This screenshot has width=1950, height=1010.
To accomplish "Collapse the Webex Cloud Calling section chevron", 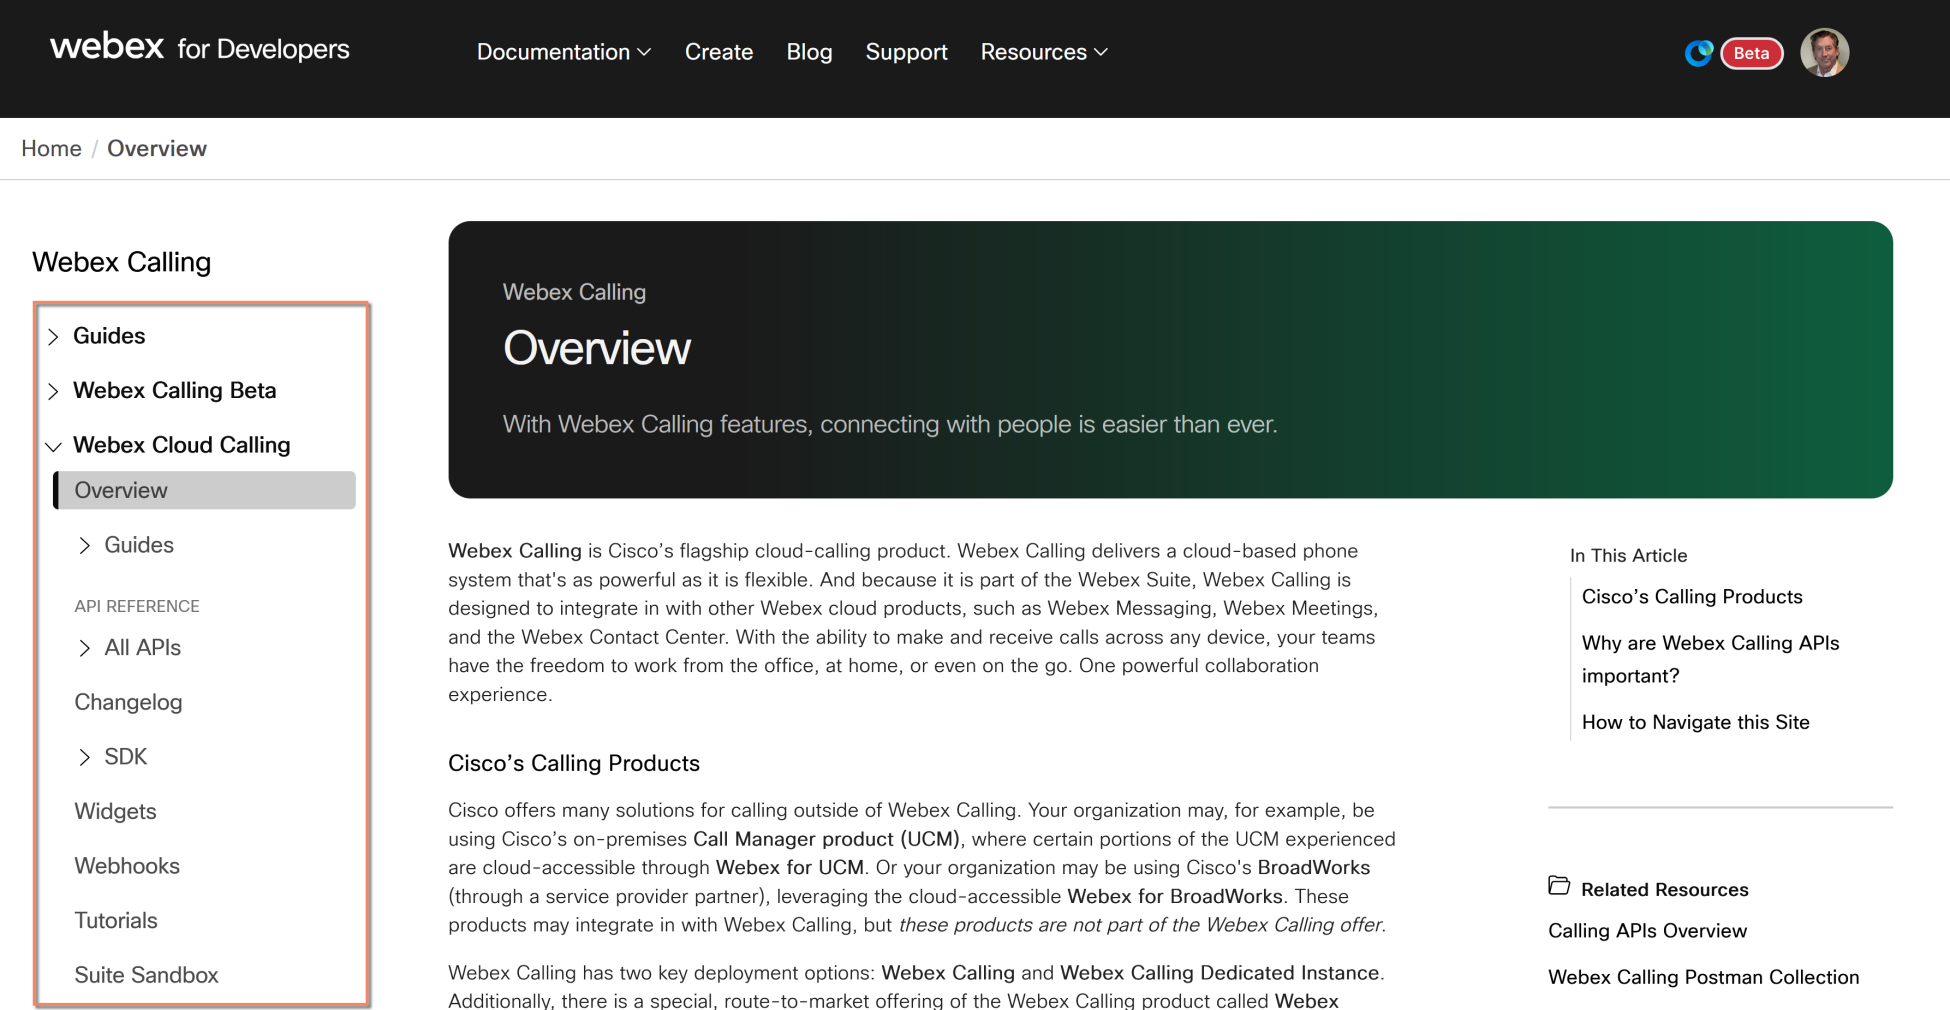I will point(53,446).
